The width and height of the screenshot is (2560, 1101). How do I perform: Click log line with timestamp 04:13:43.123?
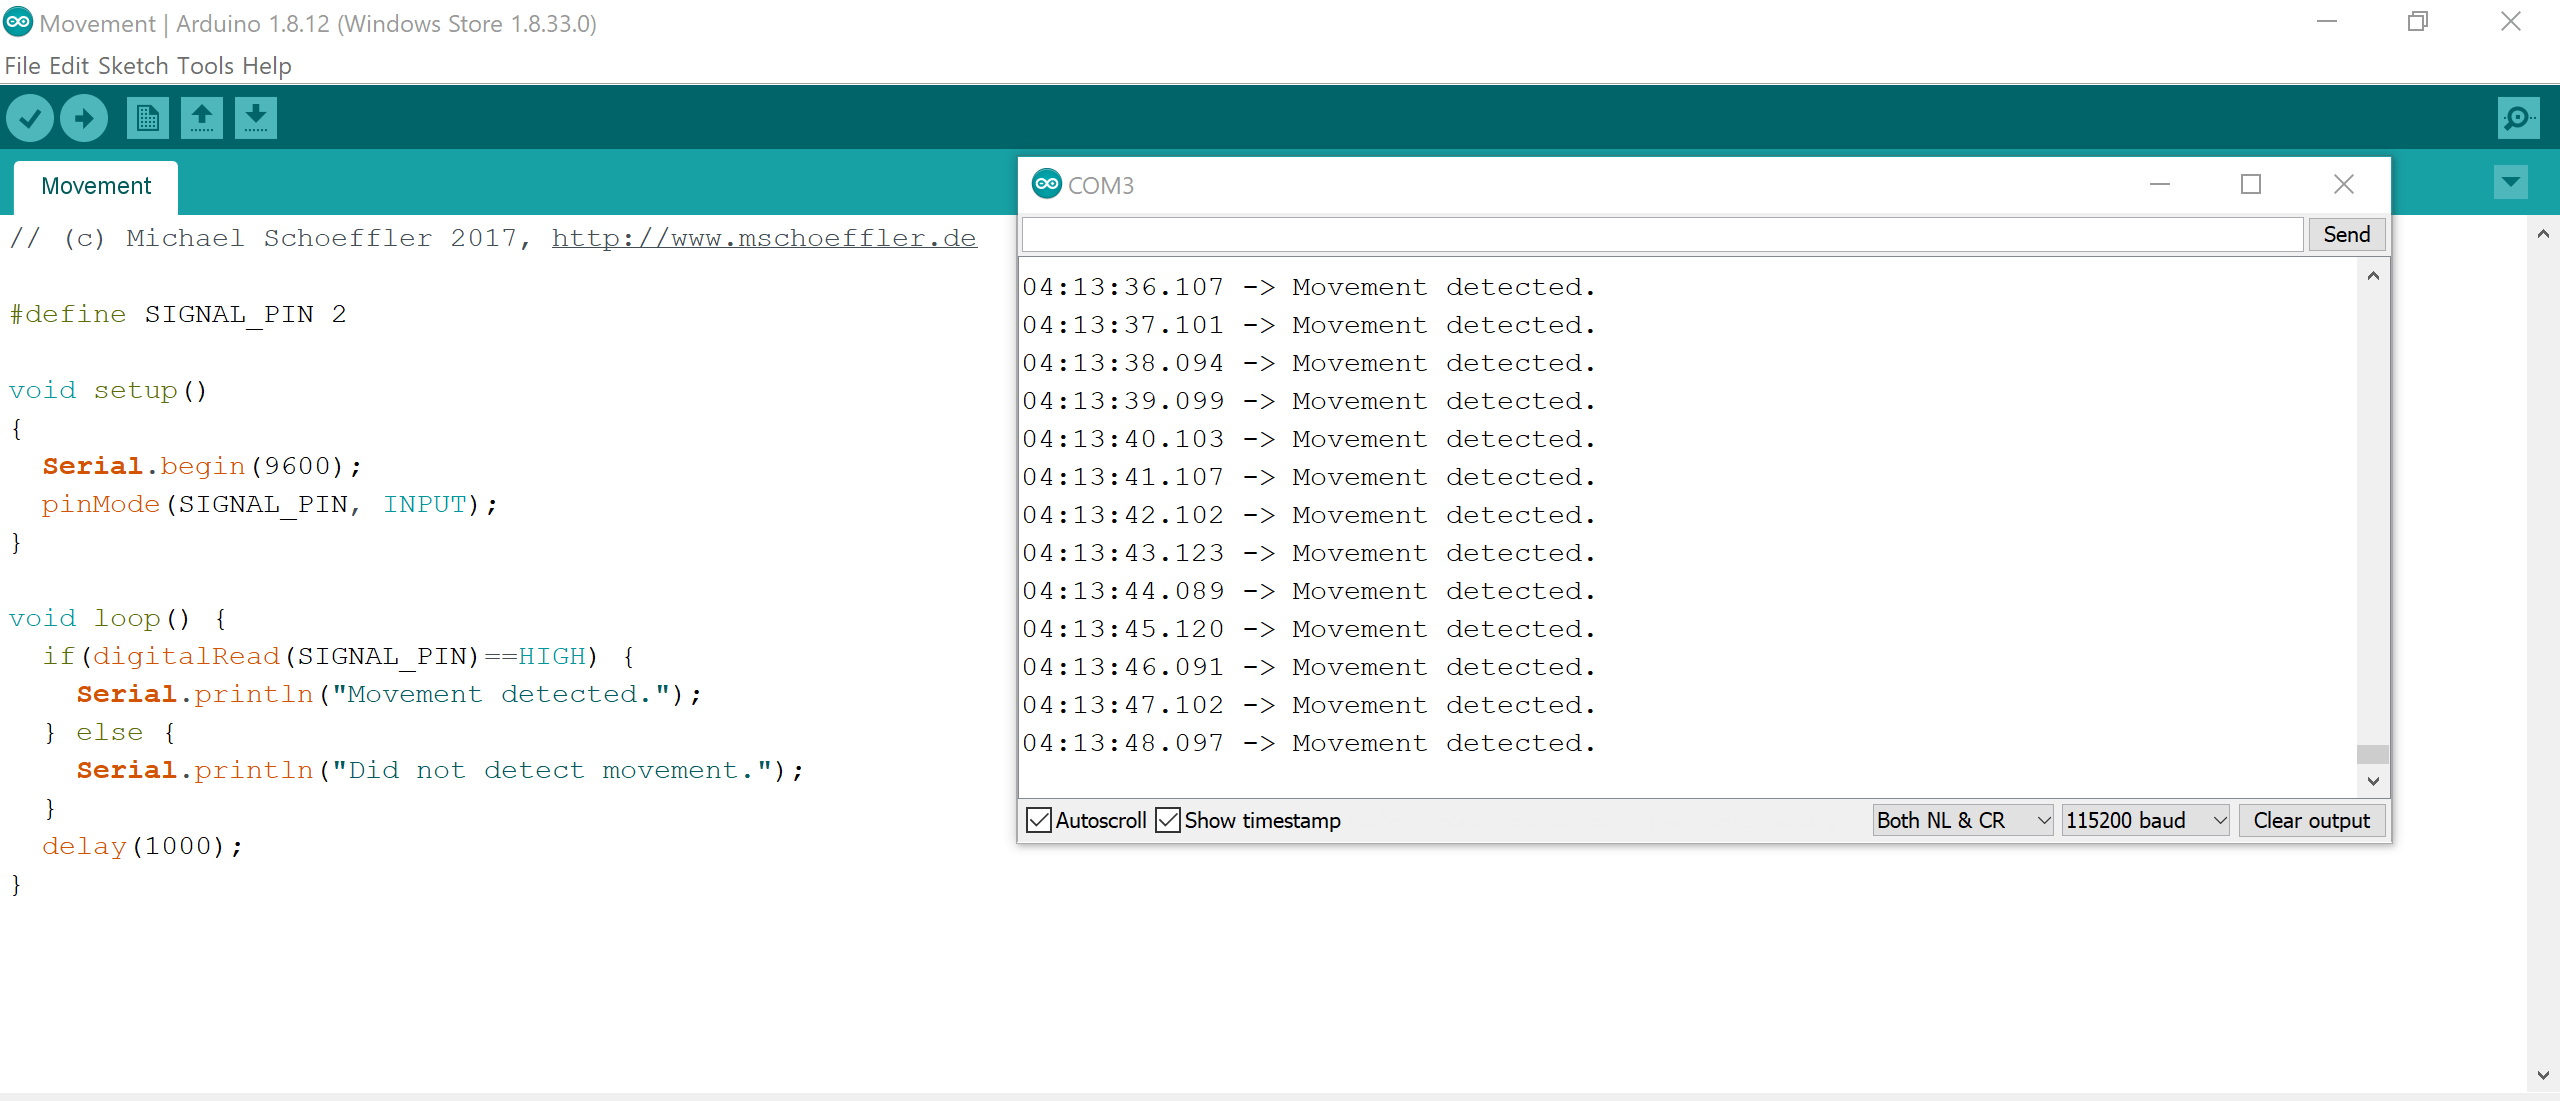point(1309,553)
